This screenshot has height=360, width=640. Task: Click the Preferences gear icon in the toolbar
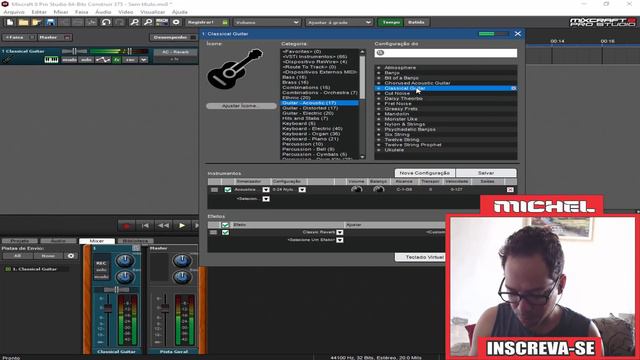tap(176, 22)
